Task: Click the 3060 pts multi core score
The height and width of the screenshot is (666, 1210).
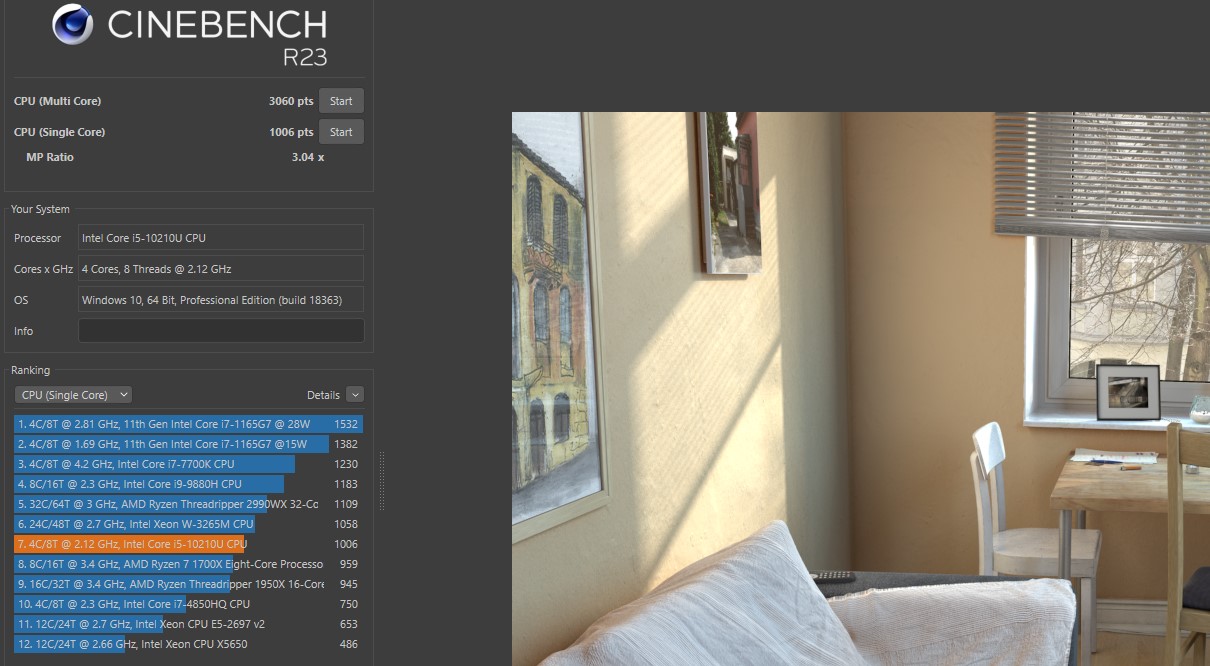Action: coord(291,101)
